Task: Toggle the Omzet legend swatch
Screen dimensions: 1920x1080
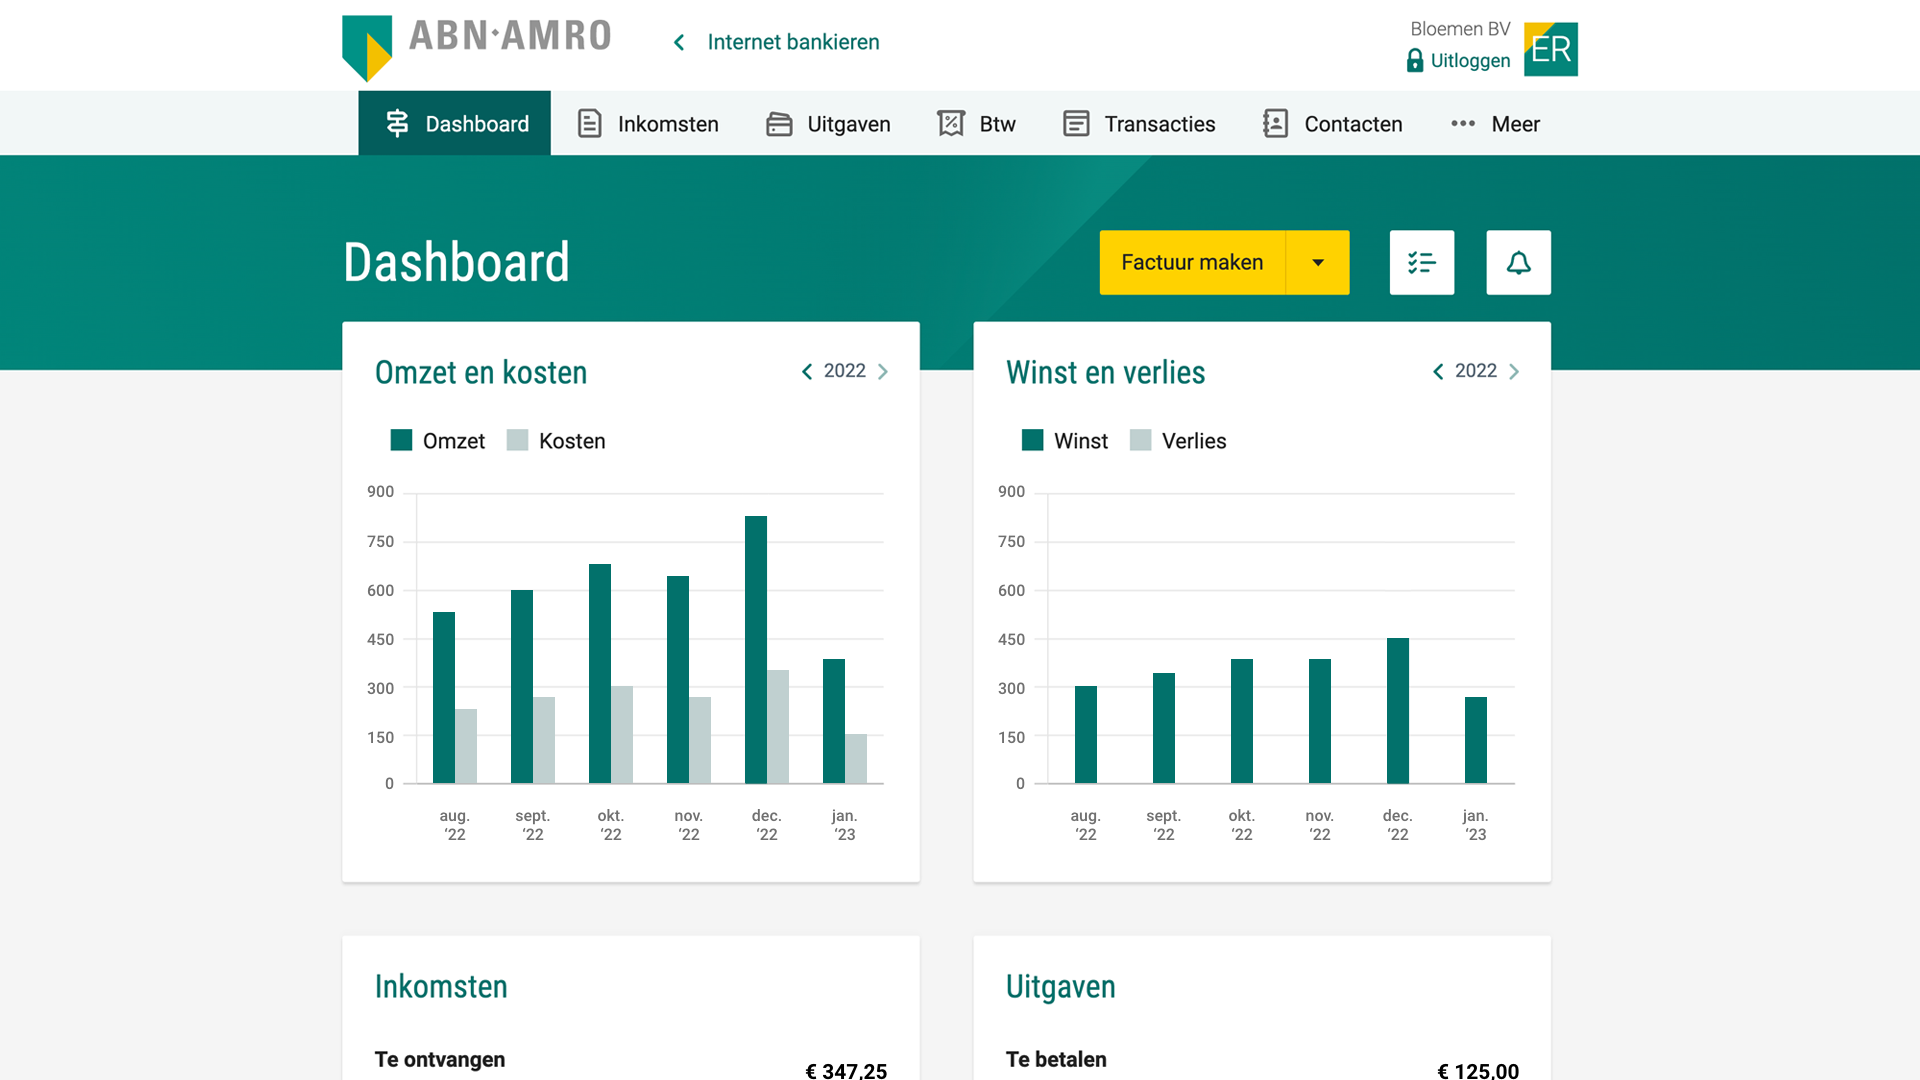Action: point(401,440)
